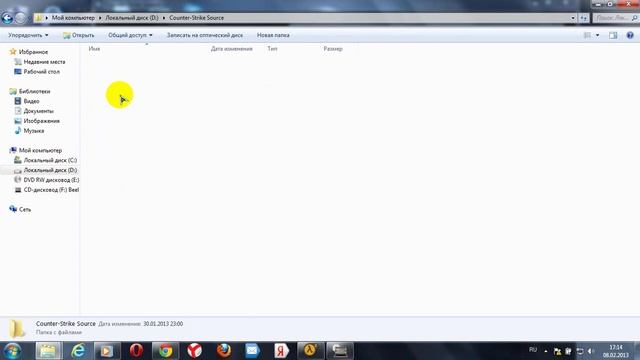Viewport: 640px width, 360px height.
Task: Open the volume speaker tray icon
Action: pyautogui.click(x=591, y=351)
